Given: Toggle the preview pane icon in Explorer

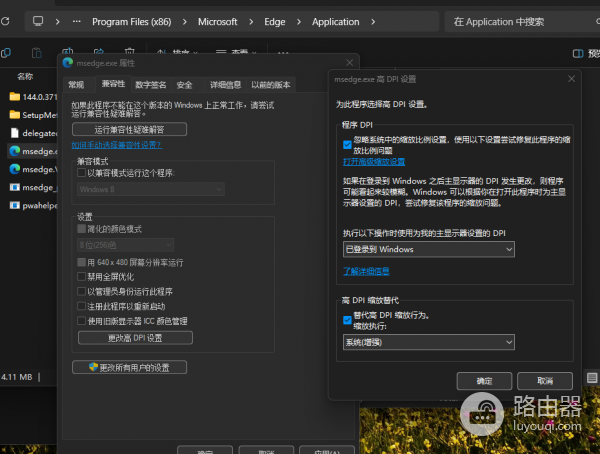Looking at the screenshot, I should coord(578,54).
